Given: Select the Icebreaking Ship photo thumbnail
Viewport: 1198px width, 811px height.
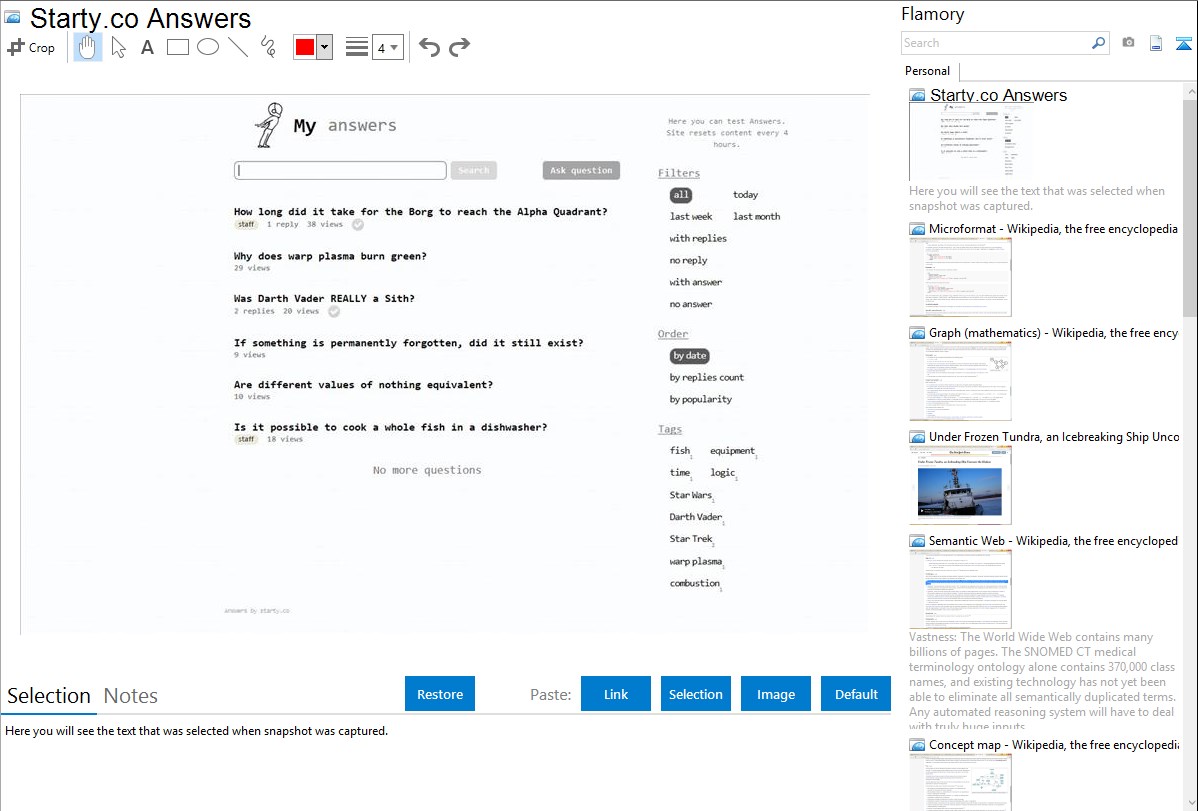Looking at the screenshot, I should coord(960,485).
